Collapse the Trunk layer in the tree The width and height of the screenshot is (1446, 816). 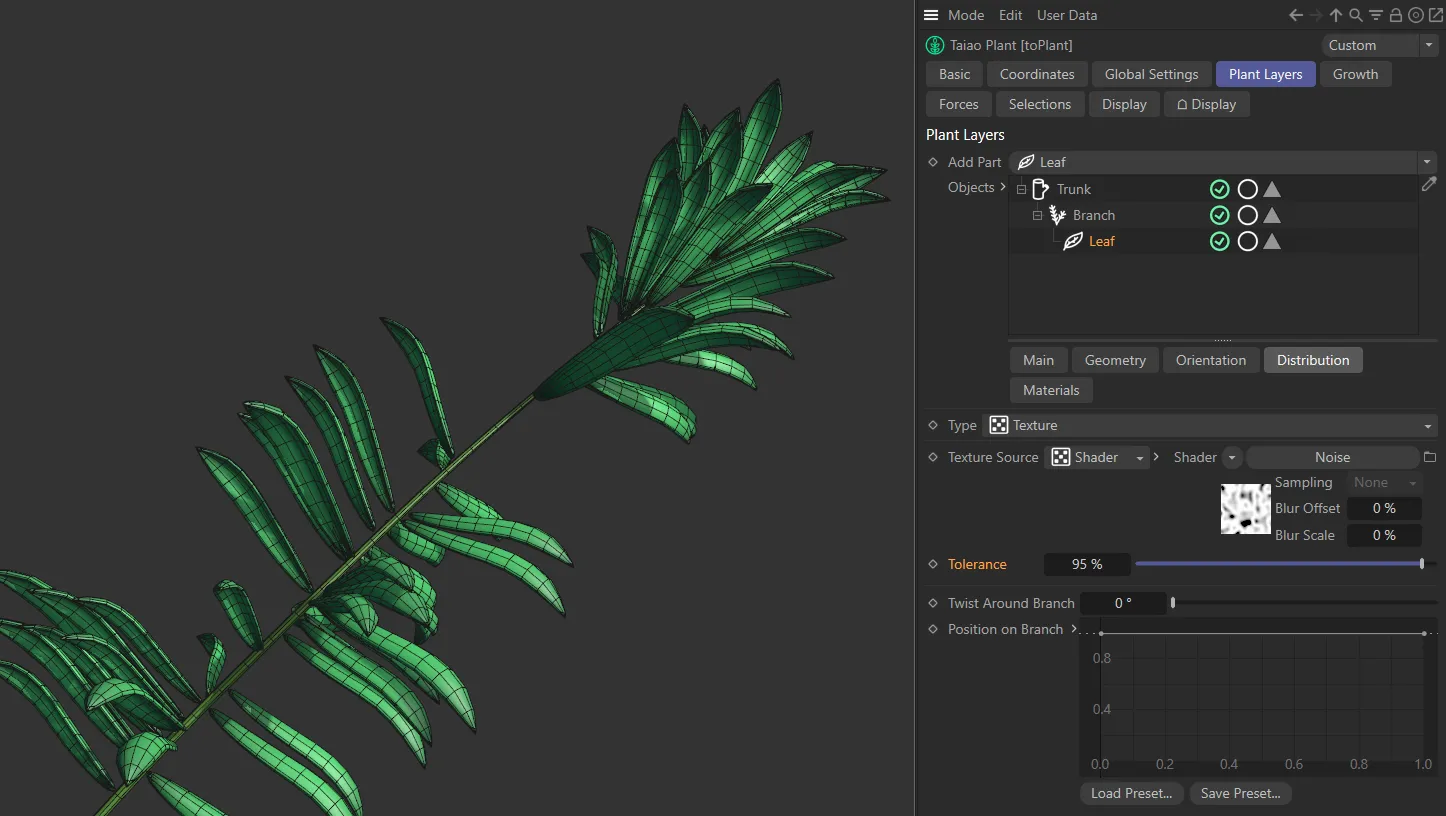[x=1021, y=189]
